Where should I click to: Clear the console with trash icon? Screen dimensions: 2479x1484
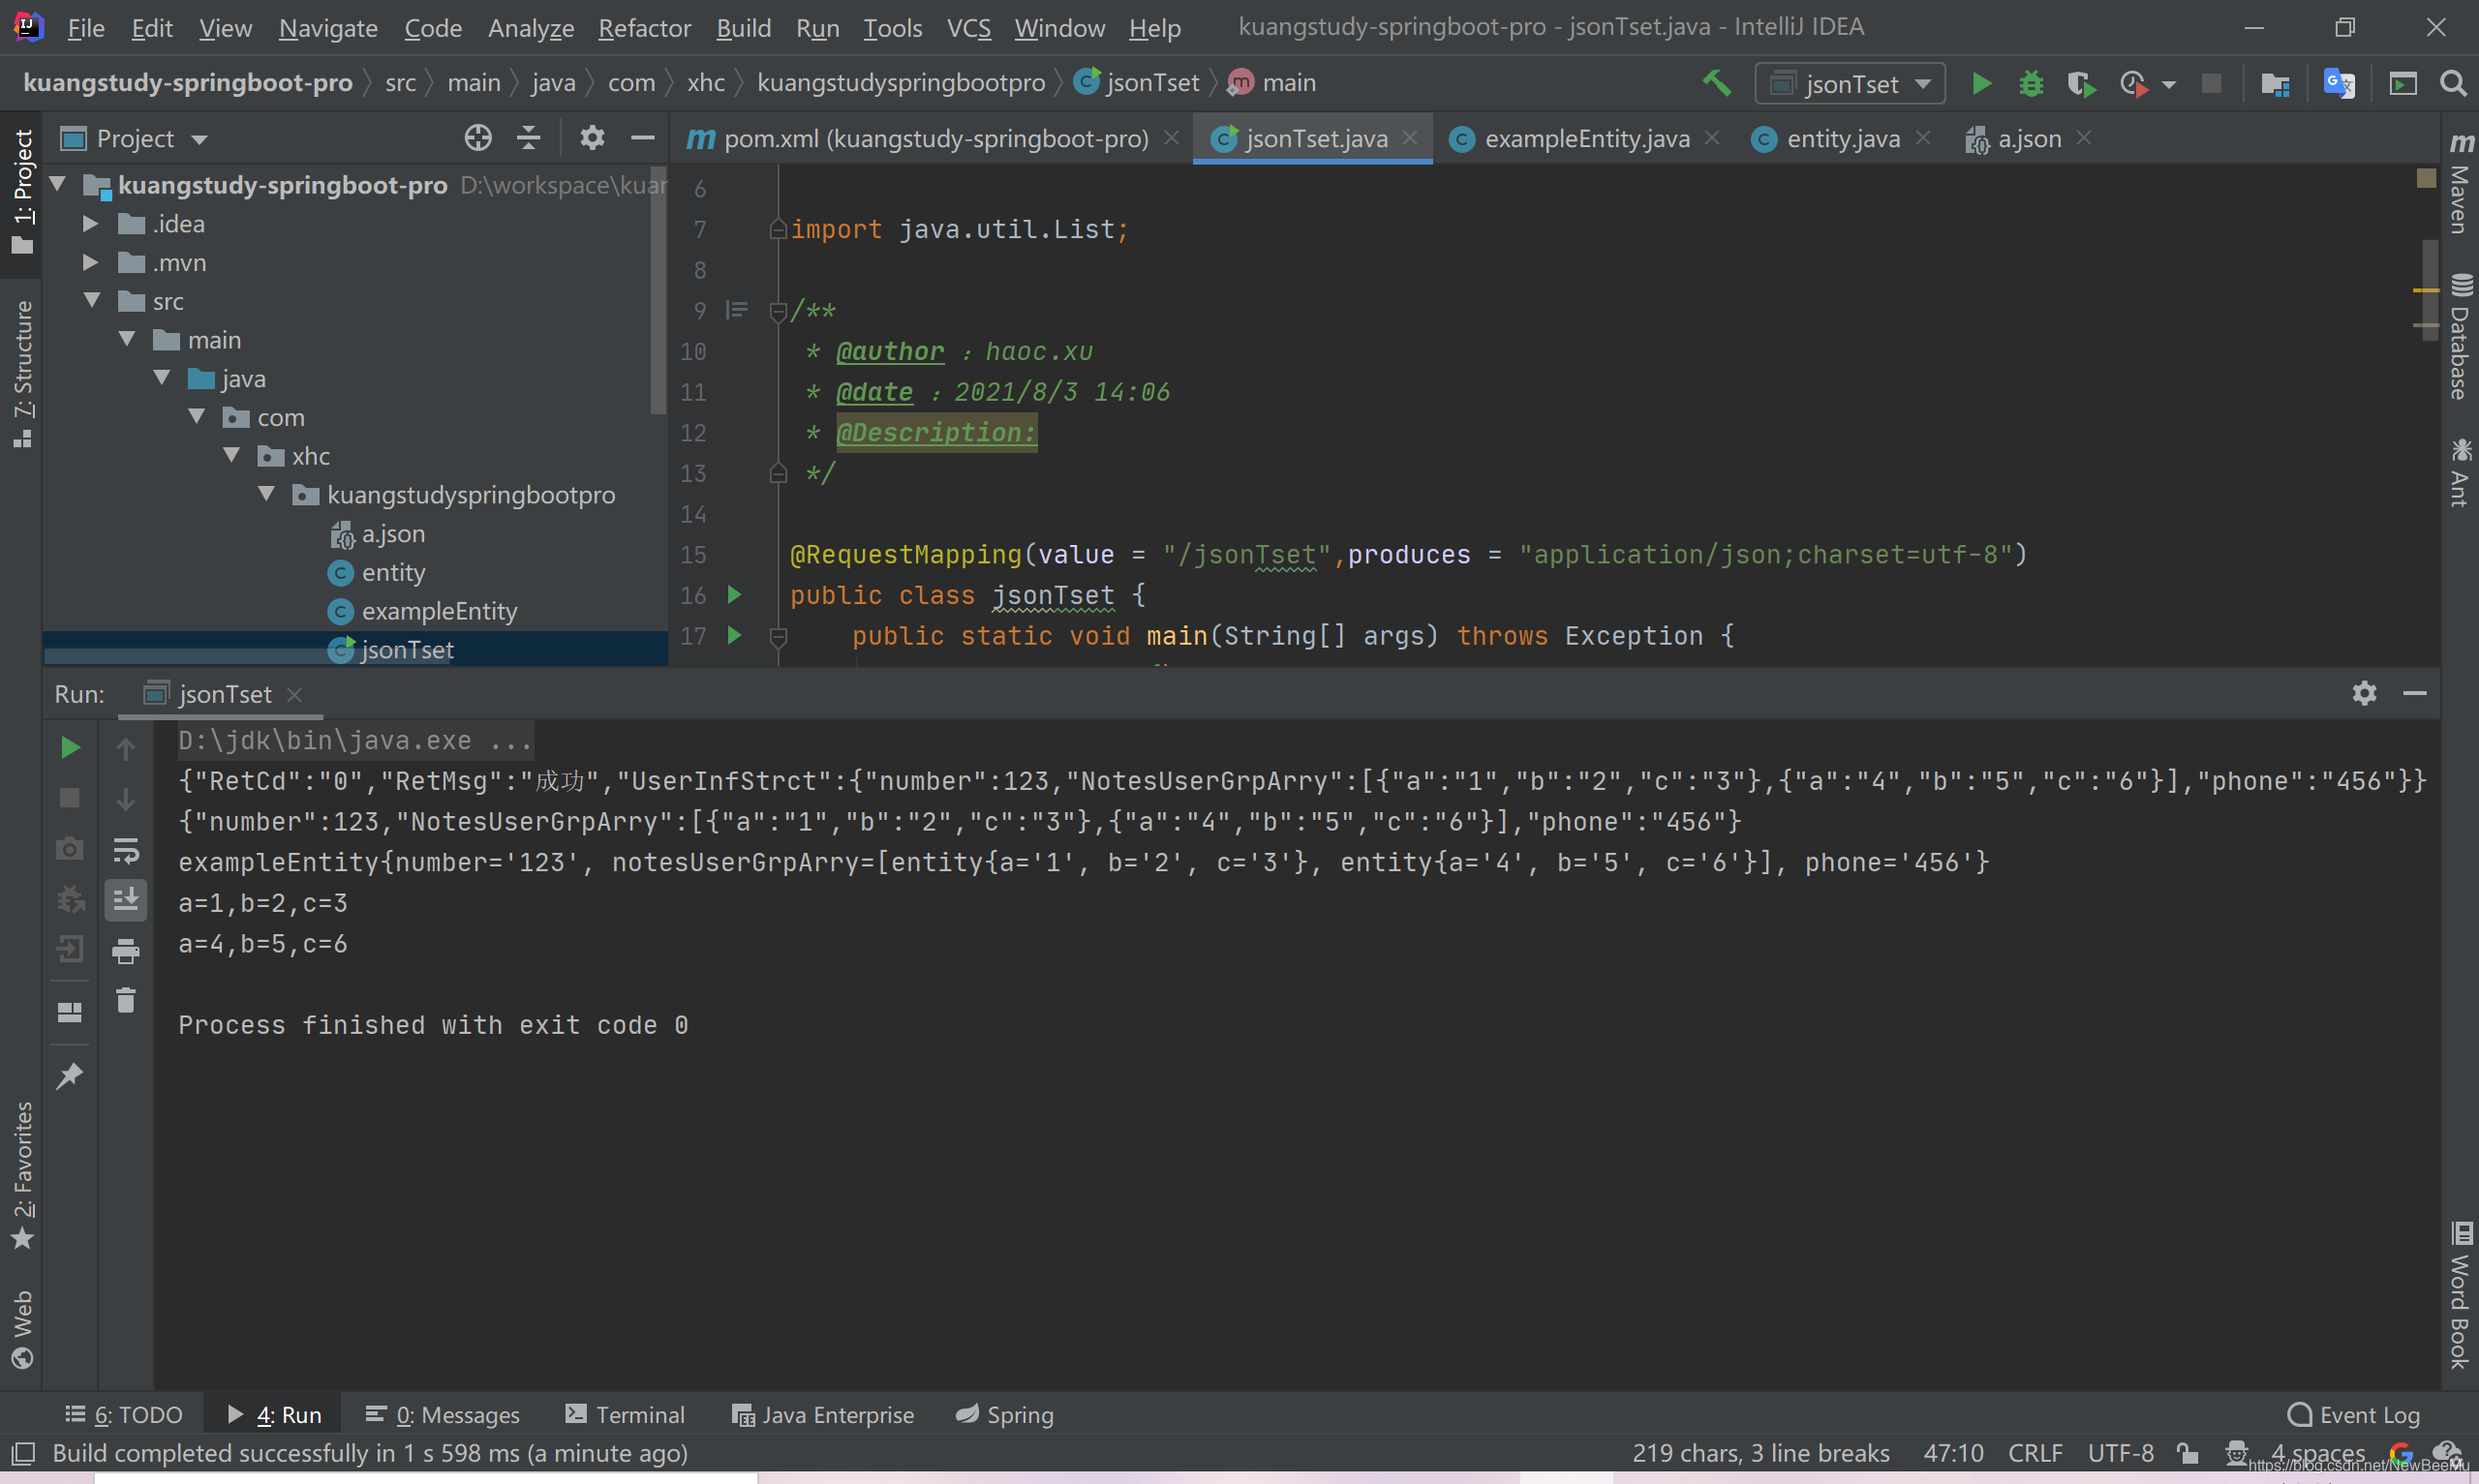pyautogui.click(x=126, y=1000)
